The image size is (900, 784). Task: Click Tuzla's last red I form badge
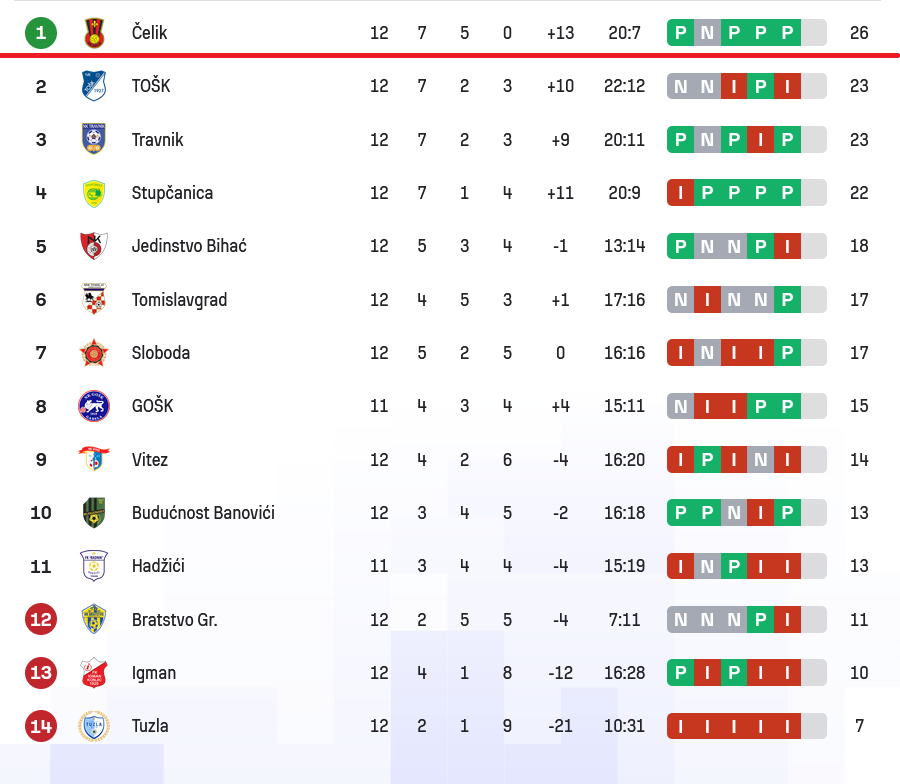[787, 726]
